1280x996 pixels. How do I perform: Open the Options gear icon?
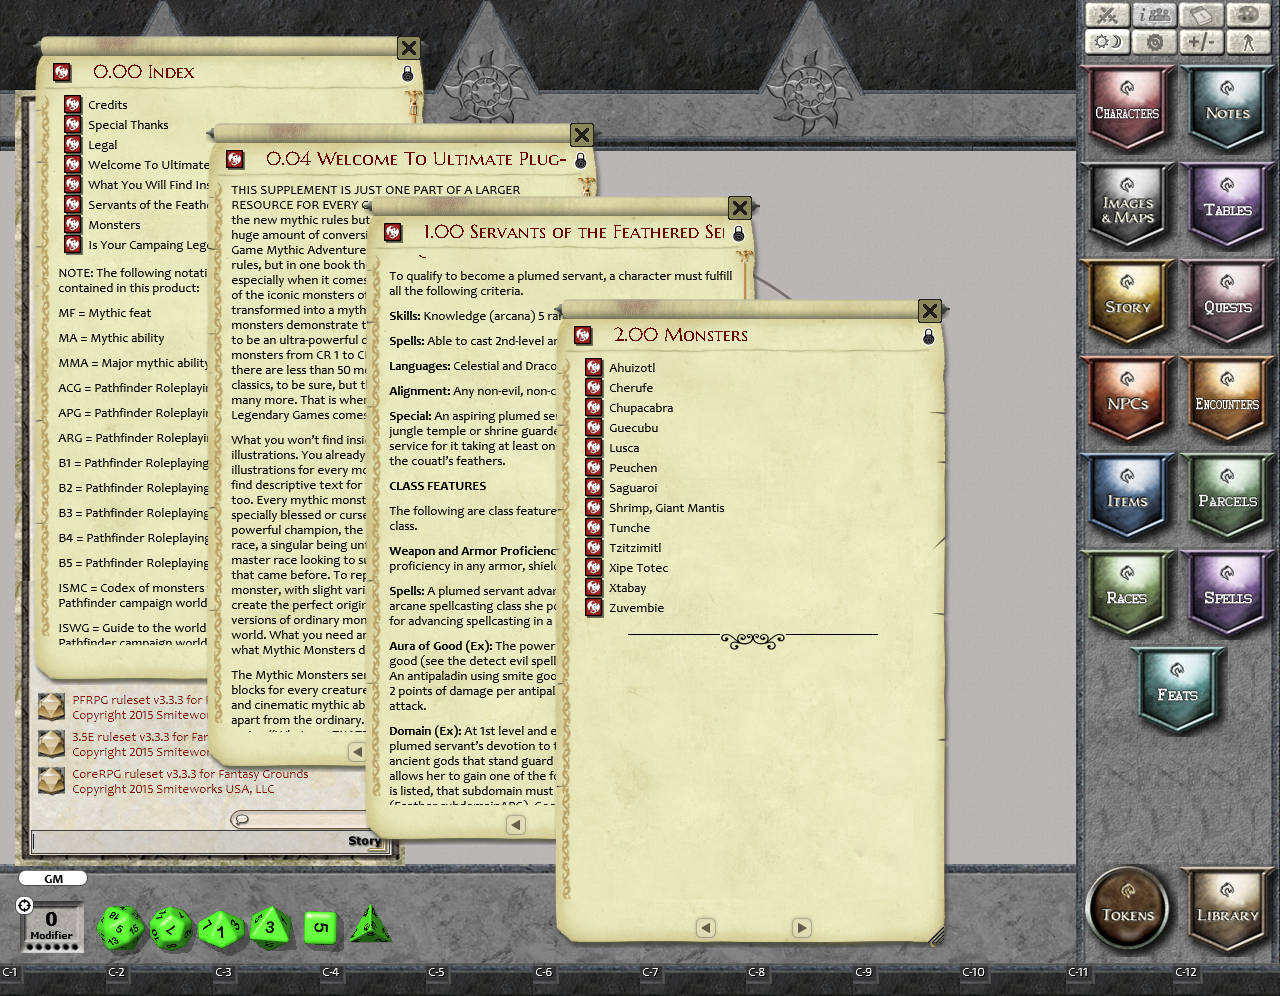1154,42
